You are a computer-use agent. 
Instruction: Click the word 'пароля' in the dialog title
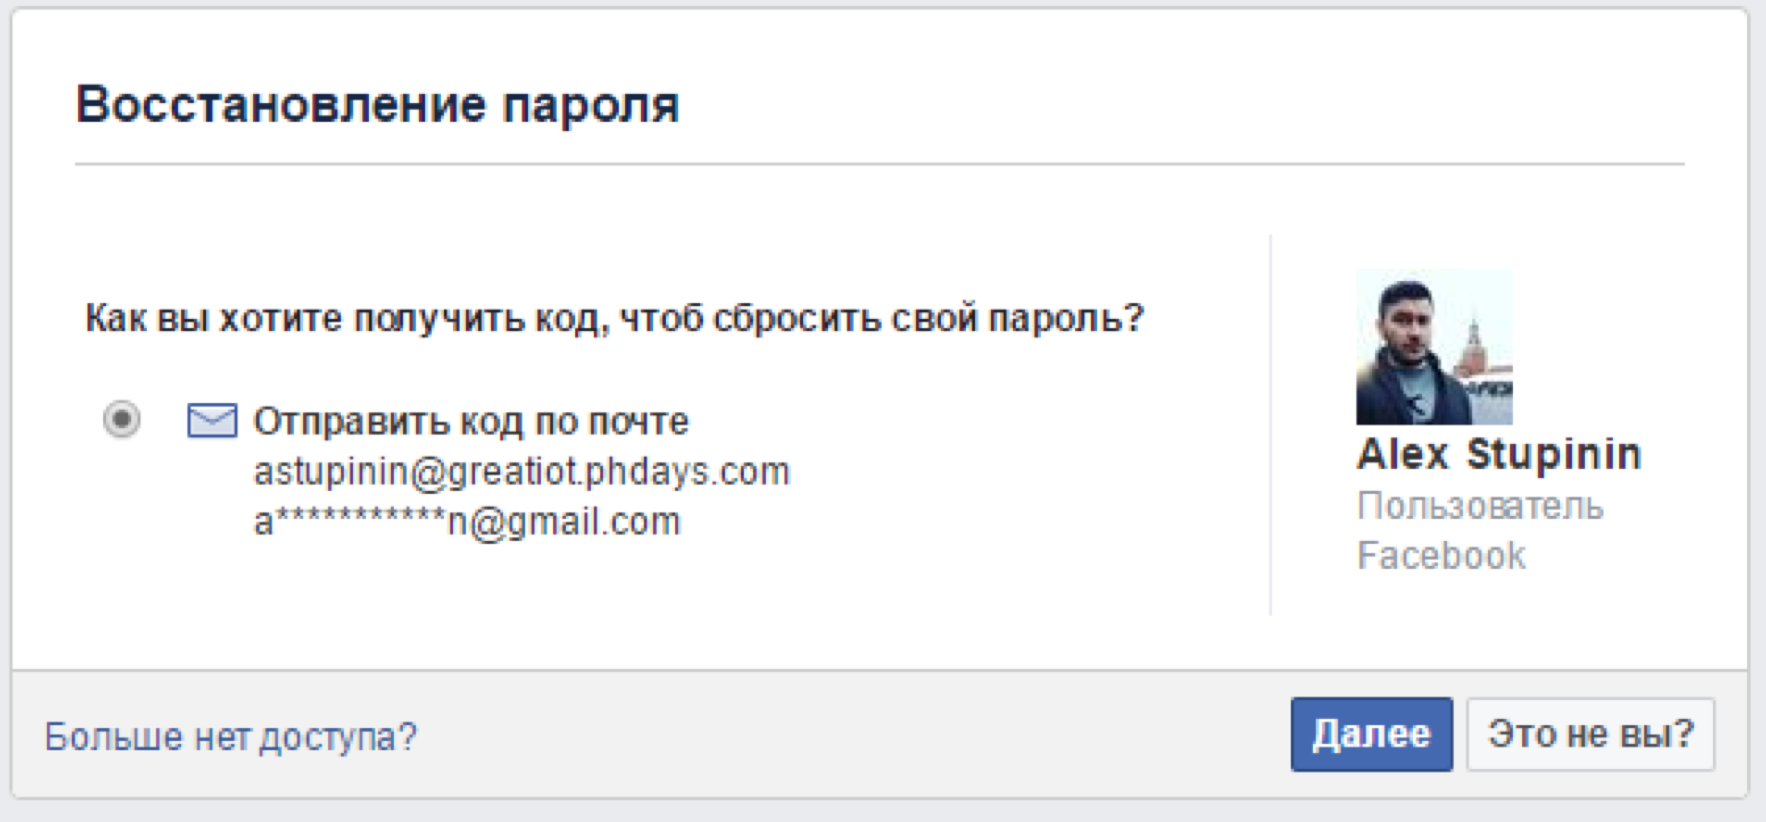590,105
